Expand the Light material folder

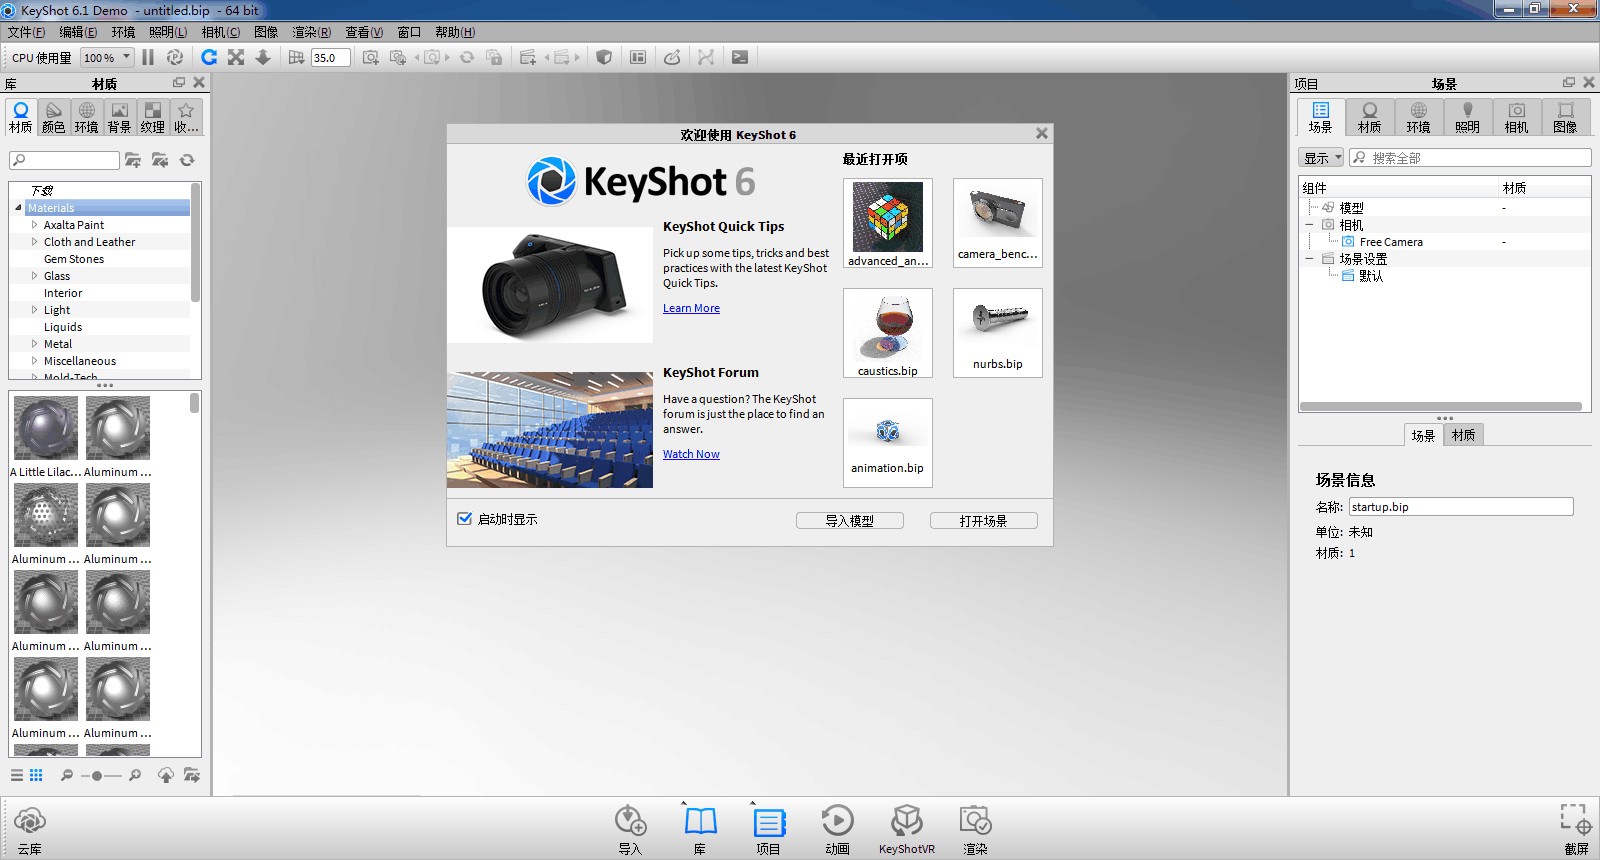34,310
